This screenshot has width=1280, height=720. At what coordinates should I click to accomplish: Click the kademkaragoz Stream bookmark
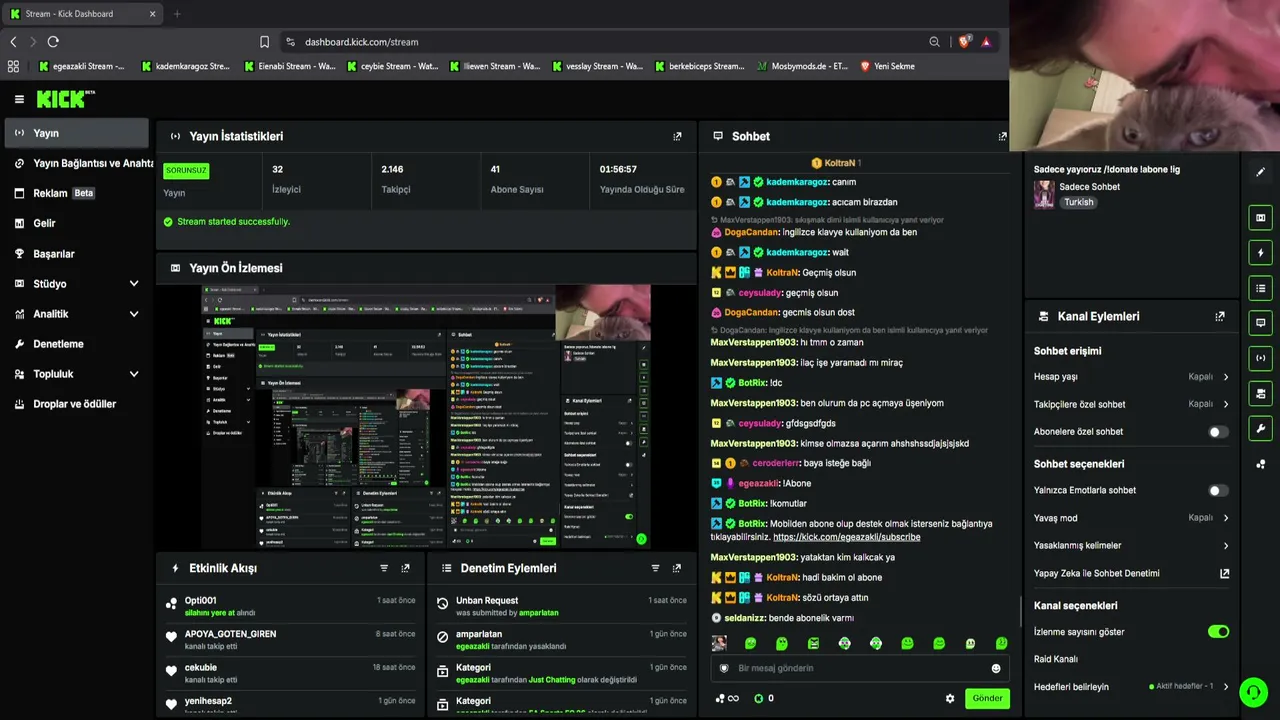click(x=186, y=66)
